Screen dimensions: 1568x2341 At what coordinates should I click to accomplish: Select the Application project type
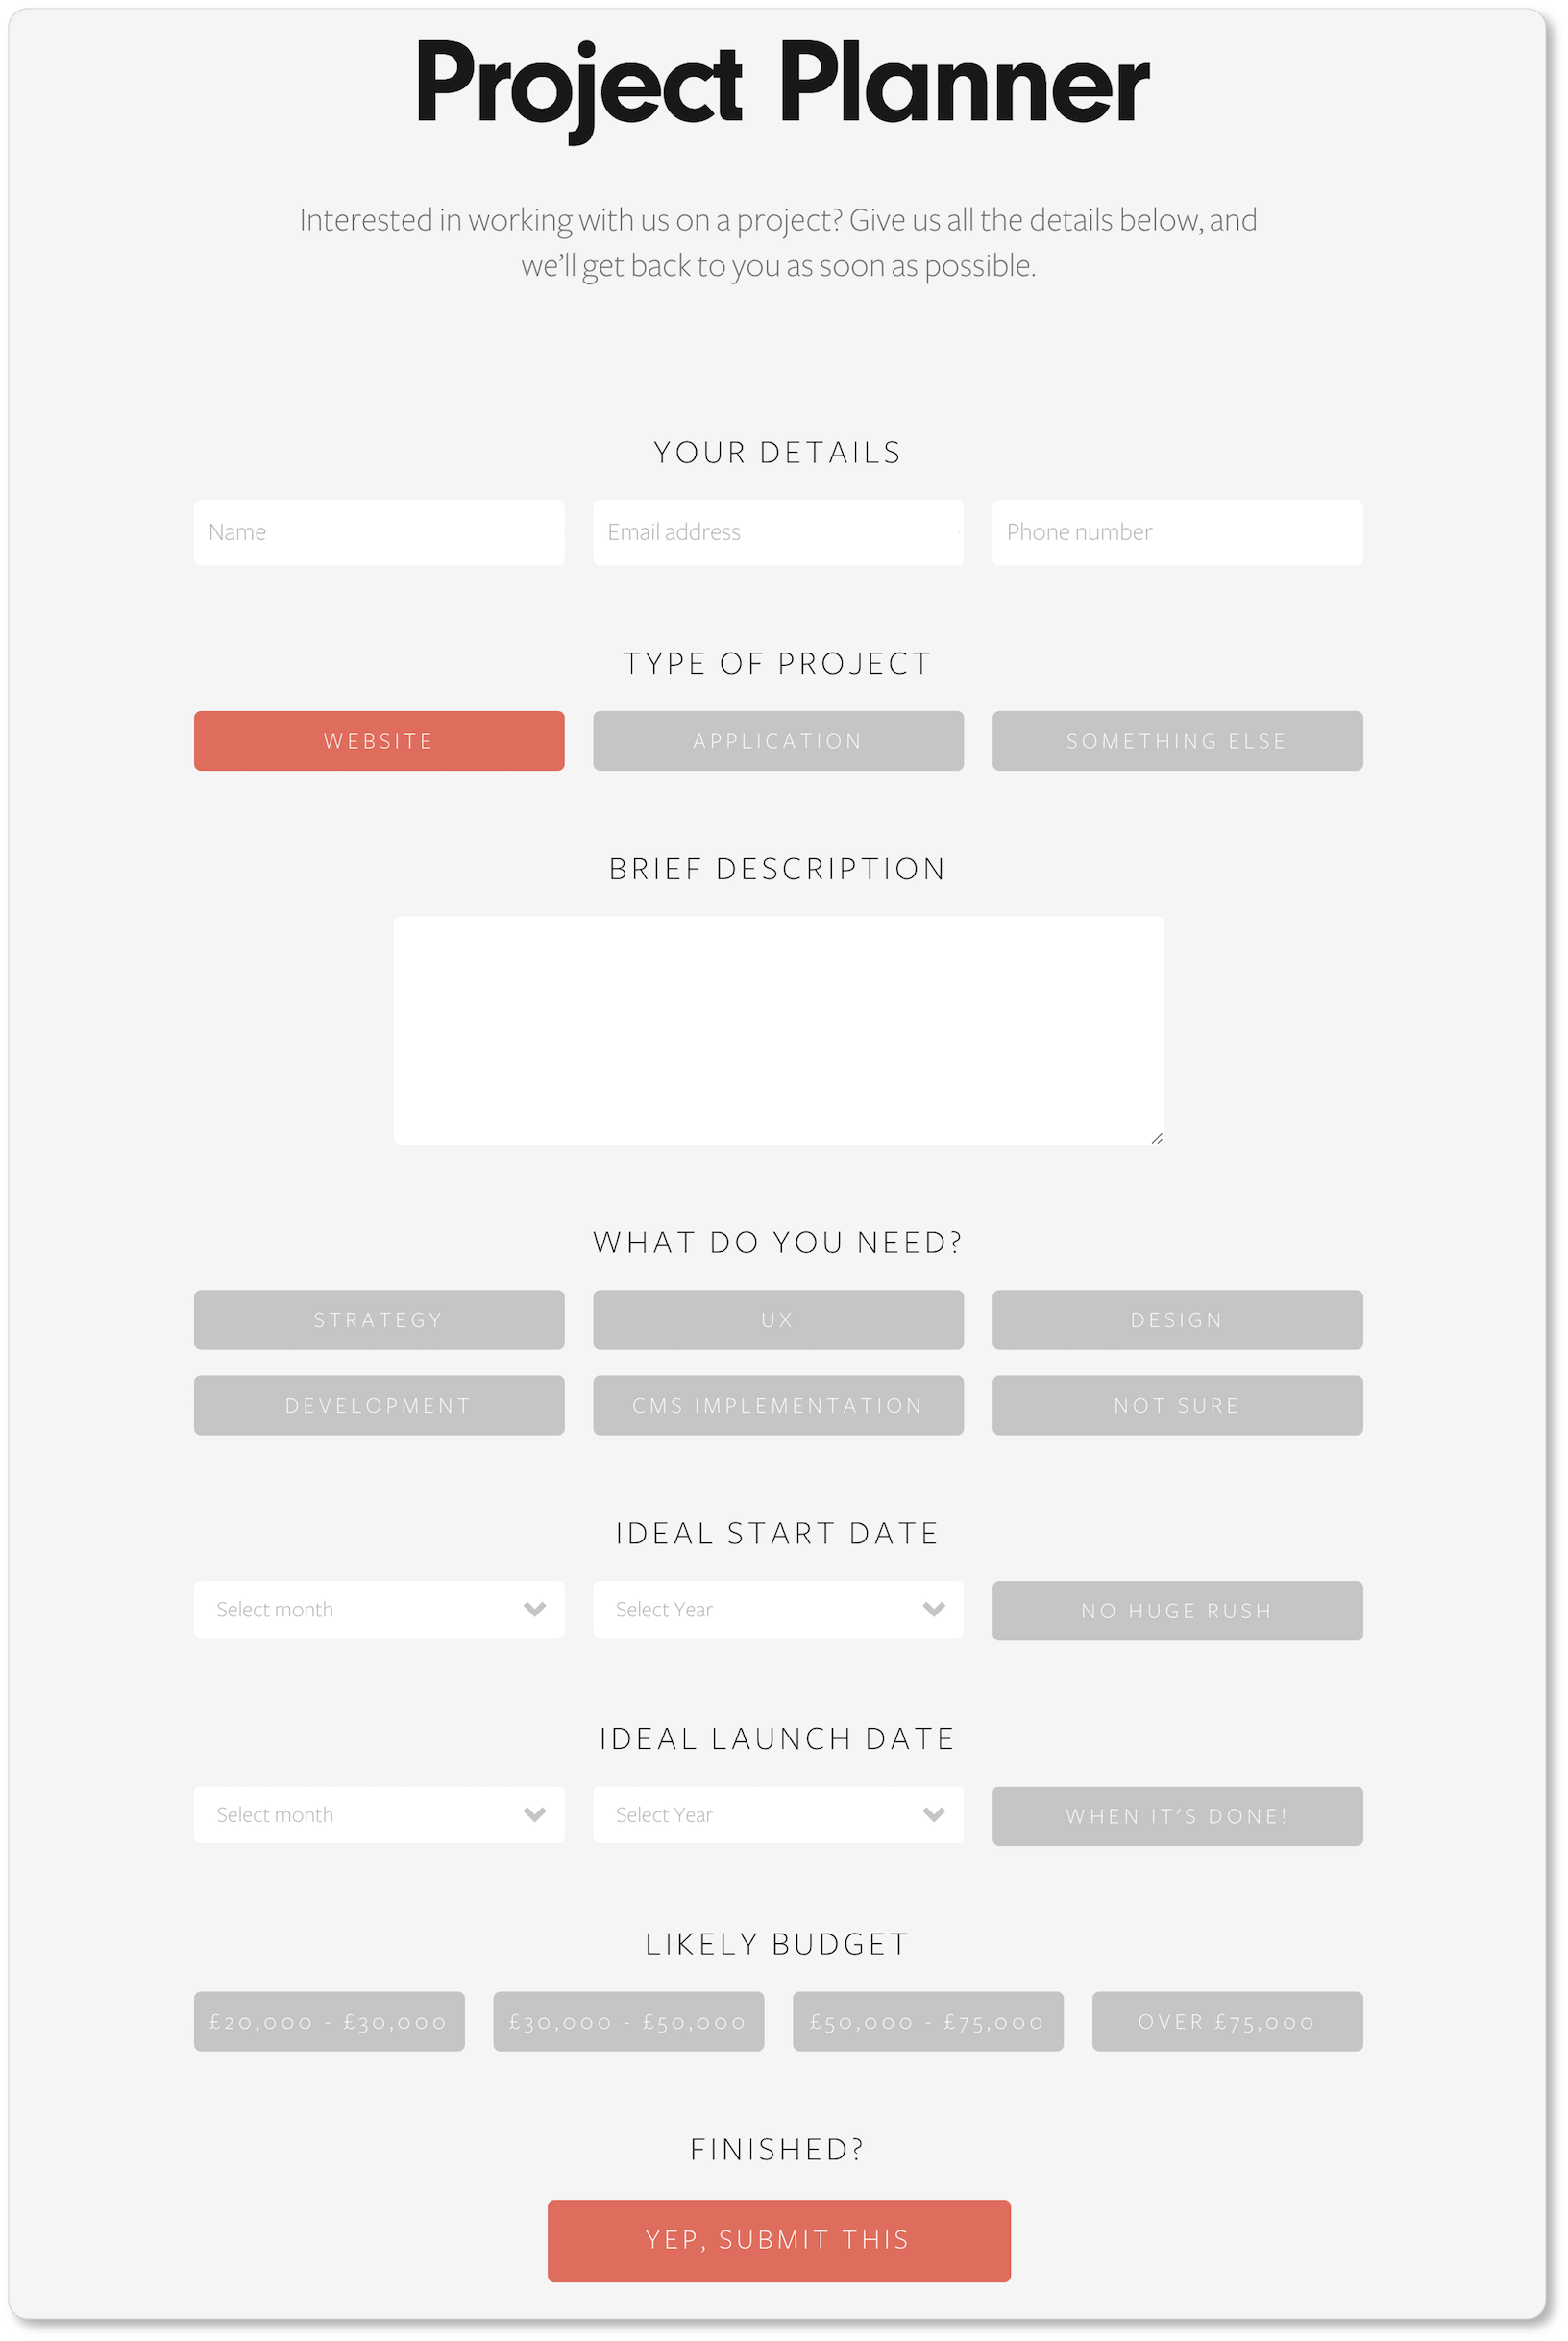777,741
